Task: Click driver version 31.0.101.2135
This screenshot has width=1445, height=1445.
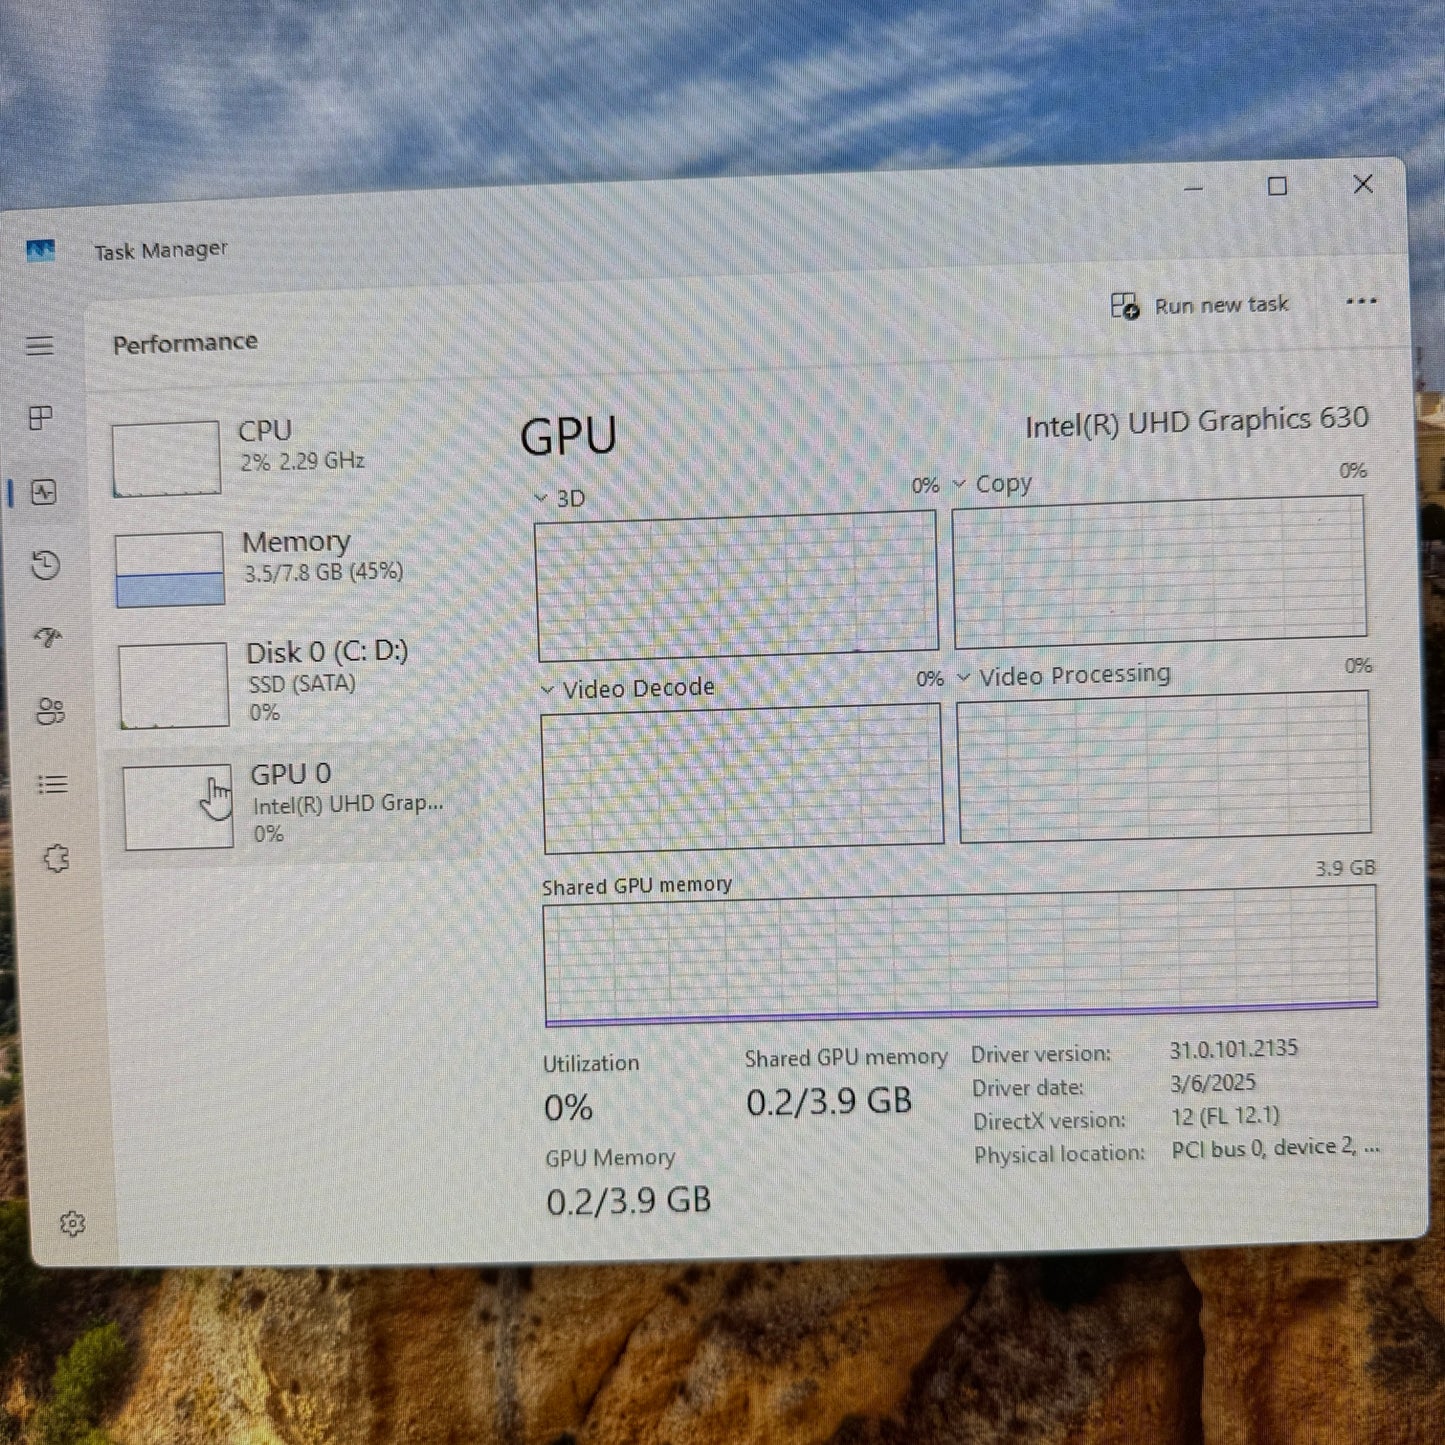Action: coord(1234,1049)
